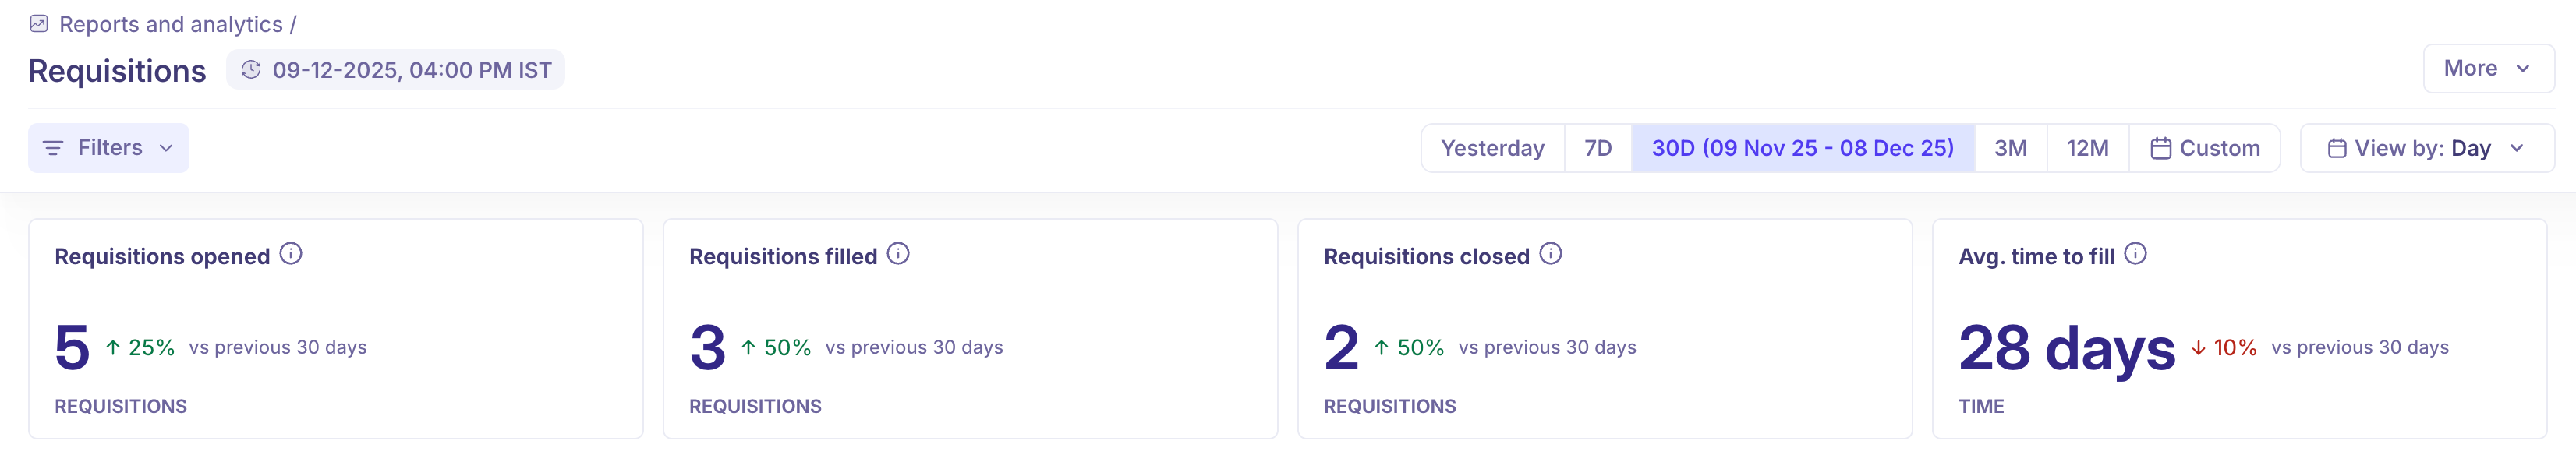Click info icon next to Requisitions filled

pyautogui.click(x=898, y=254)
